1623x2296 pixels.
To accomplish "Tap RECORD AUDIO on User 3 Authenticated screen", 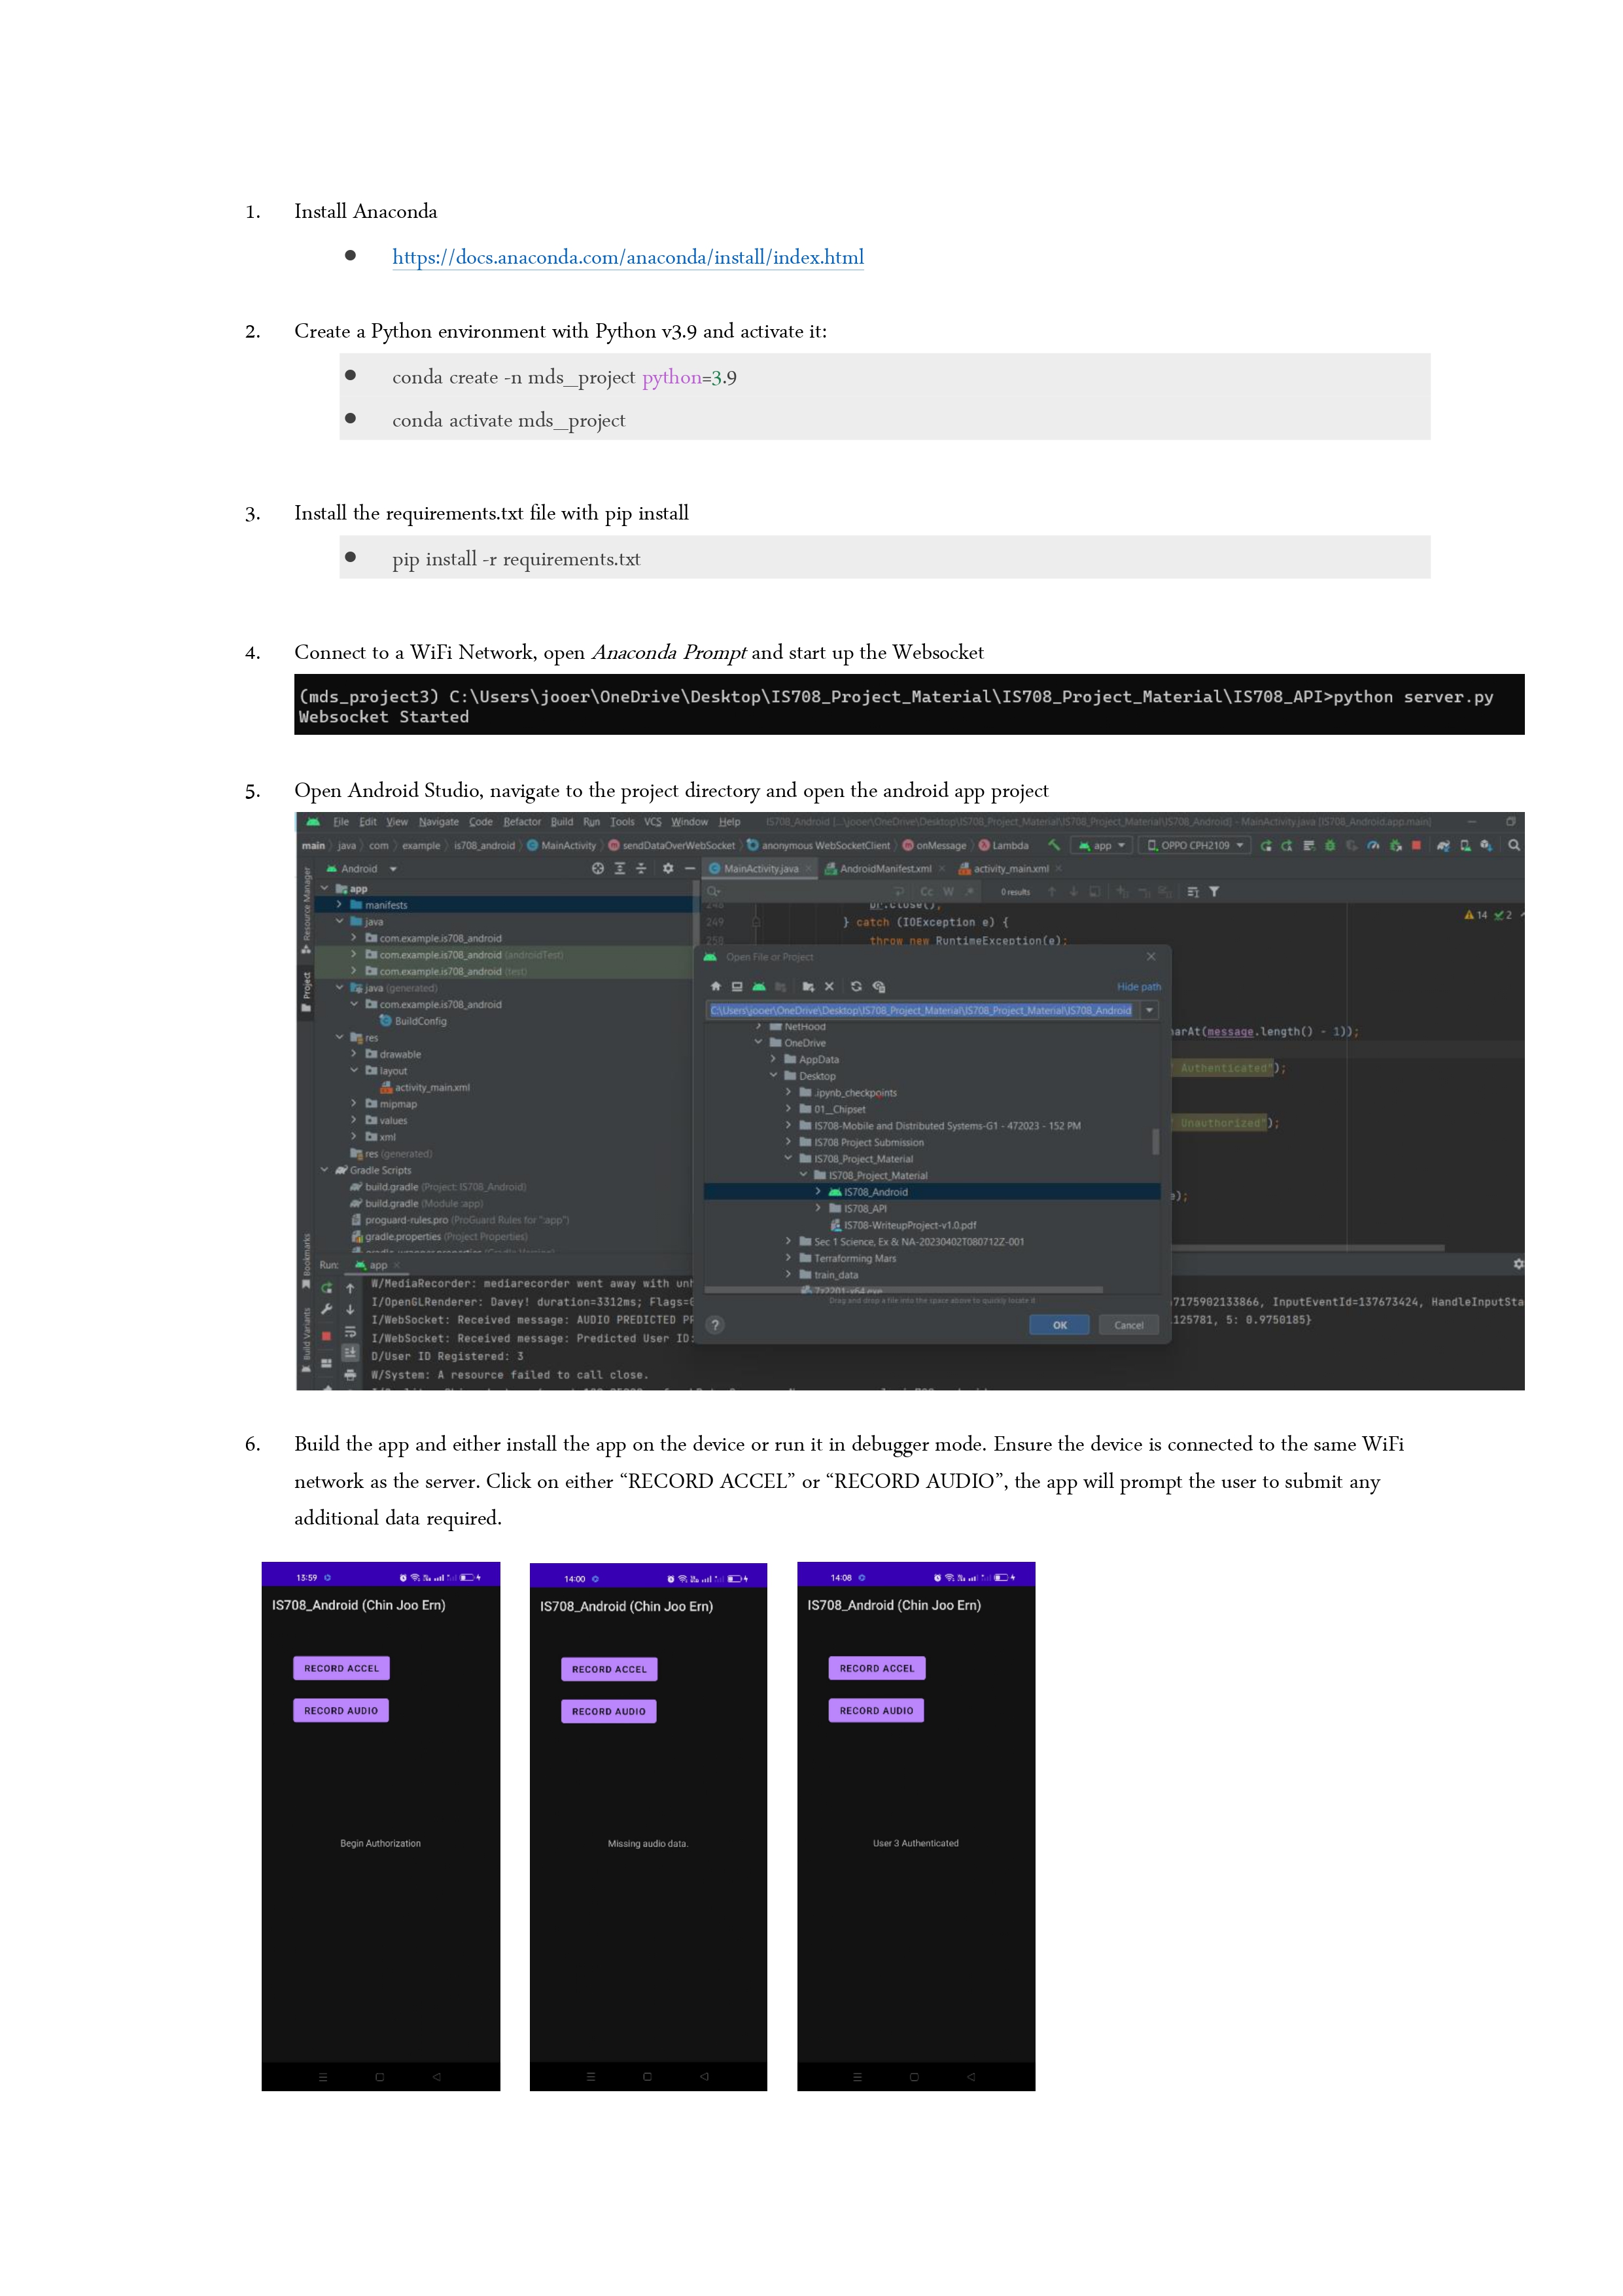I will pos(876,1710).
